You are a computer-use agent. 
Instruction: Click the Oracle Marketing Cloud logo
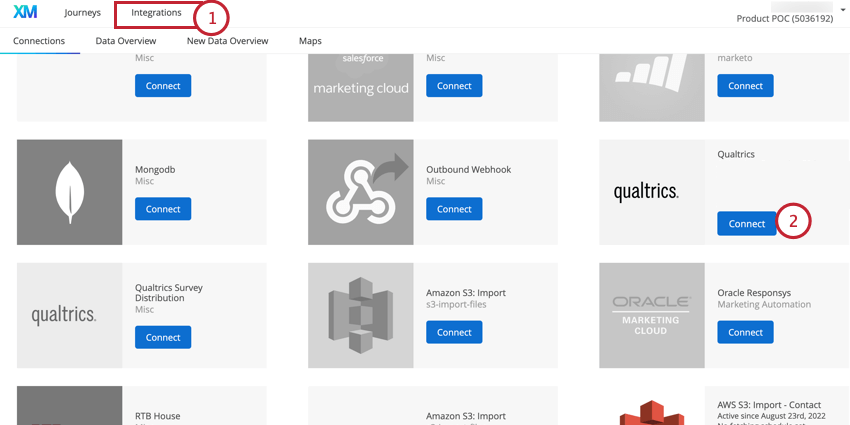tap(652, 315)
